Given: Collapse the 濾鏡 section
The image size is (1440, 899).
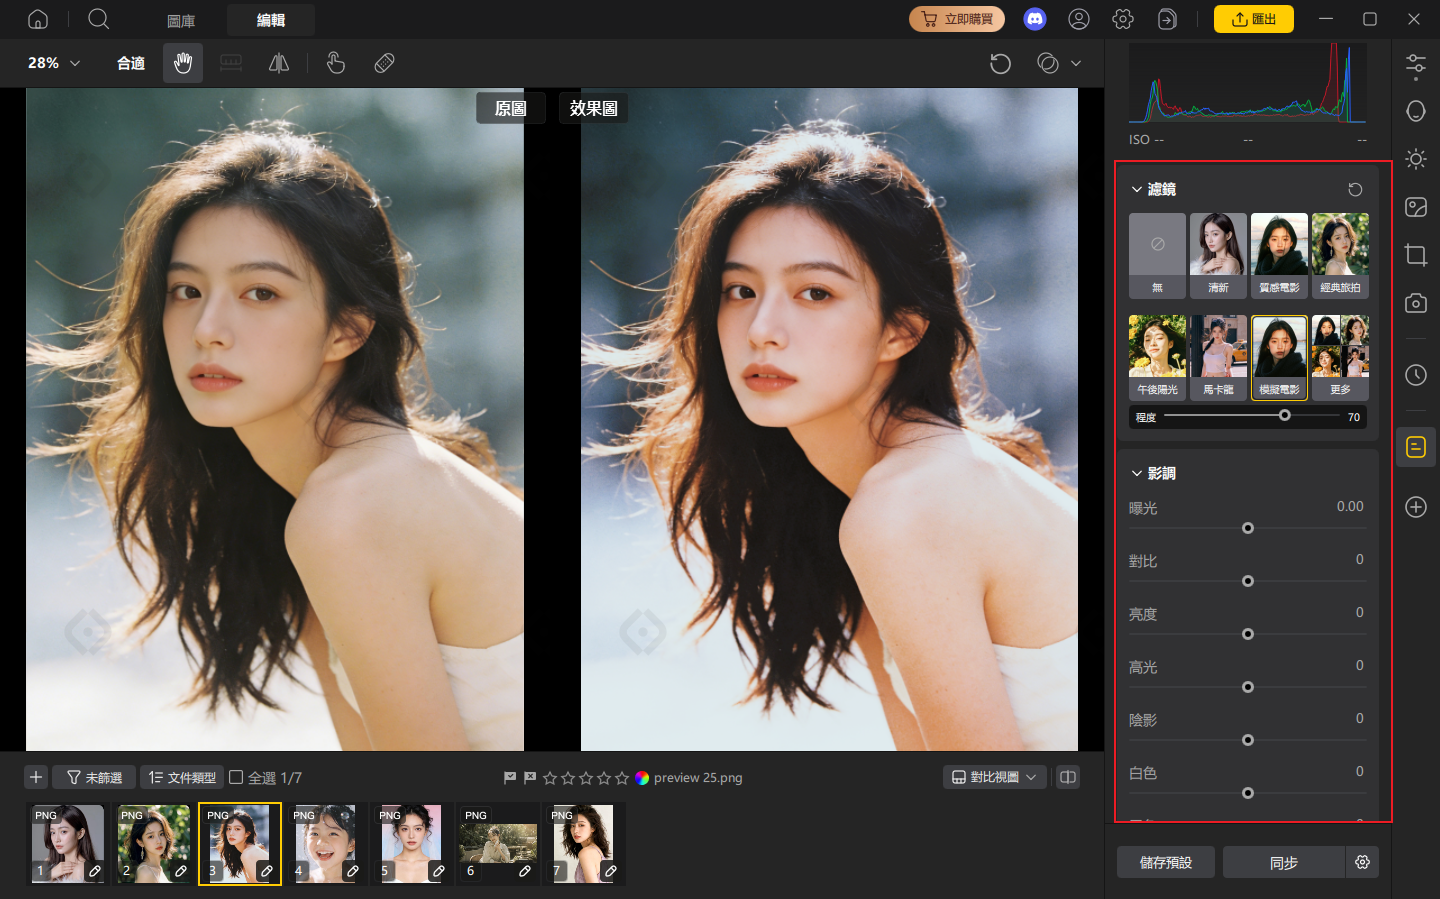Looking at the screenshot, I should click(1137, 189).
